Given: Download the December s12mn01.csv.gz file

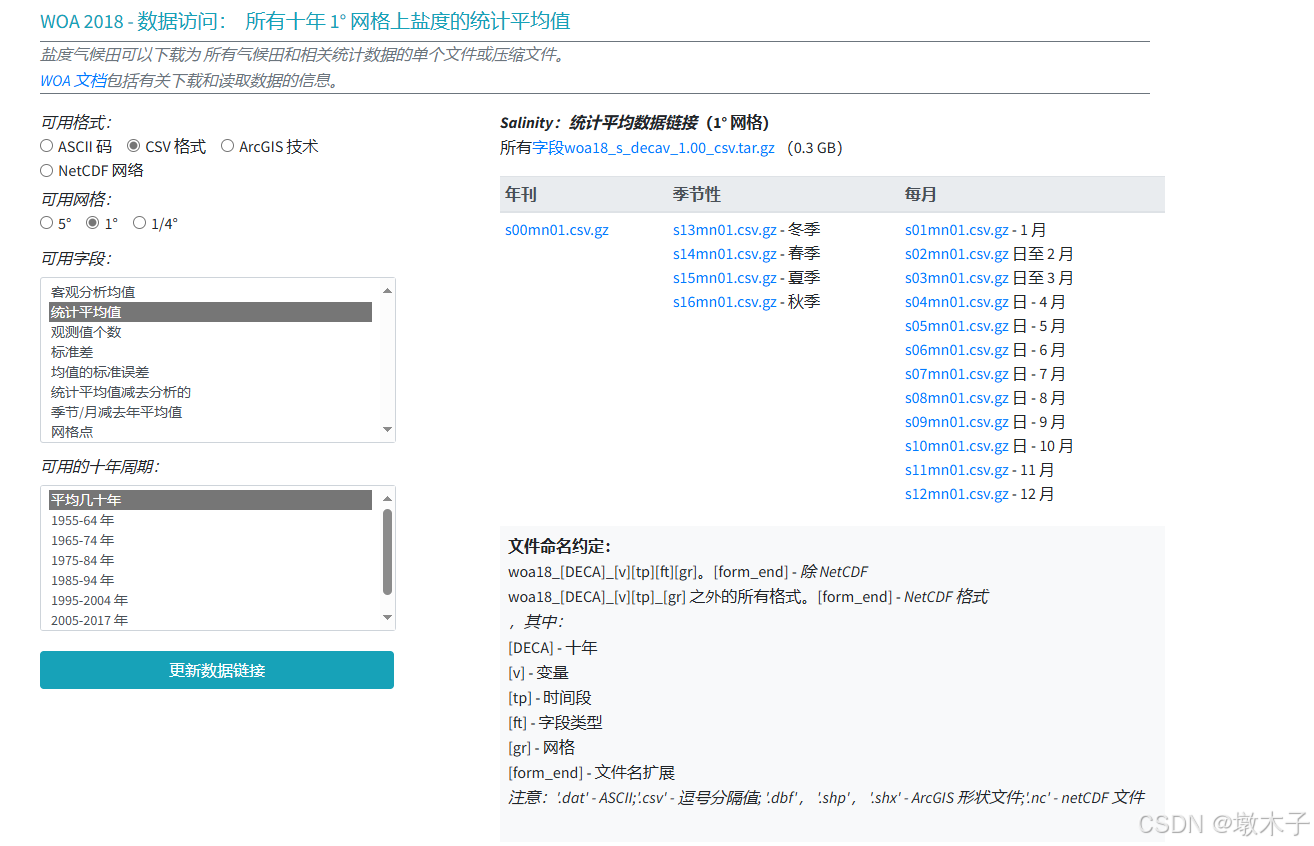Looking at the screenshot, I should 957,493.
